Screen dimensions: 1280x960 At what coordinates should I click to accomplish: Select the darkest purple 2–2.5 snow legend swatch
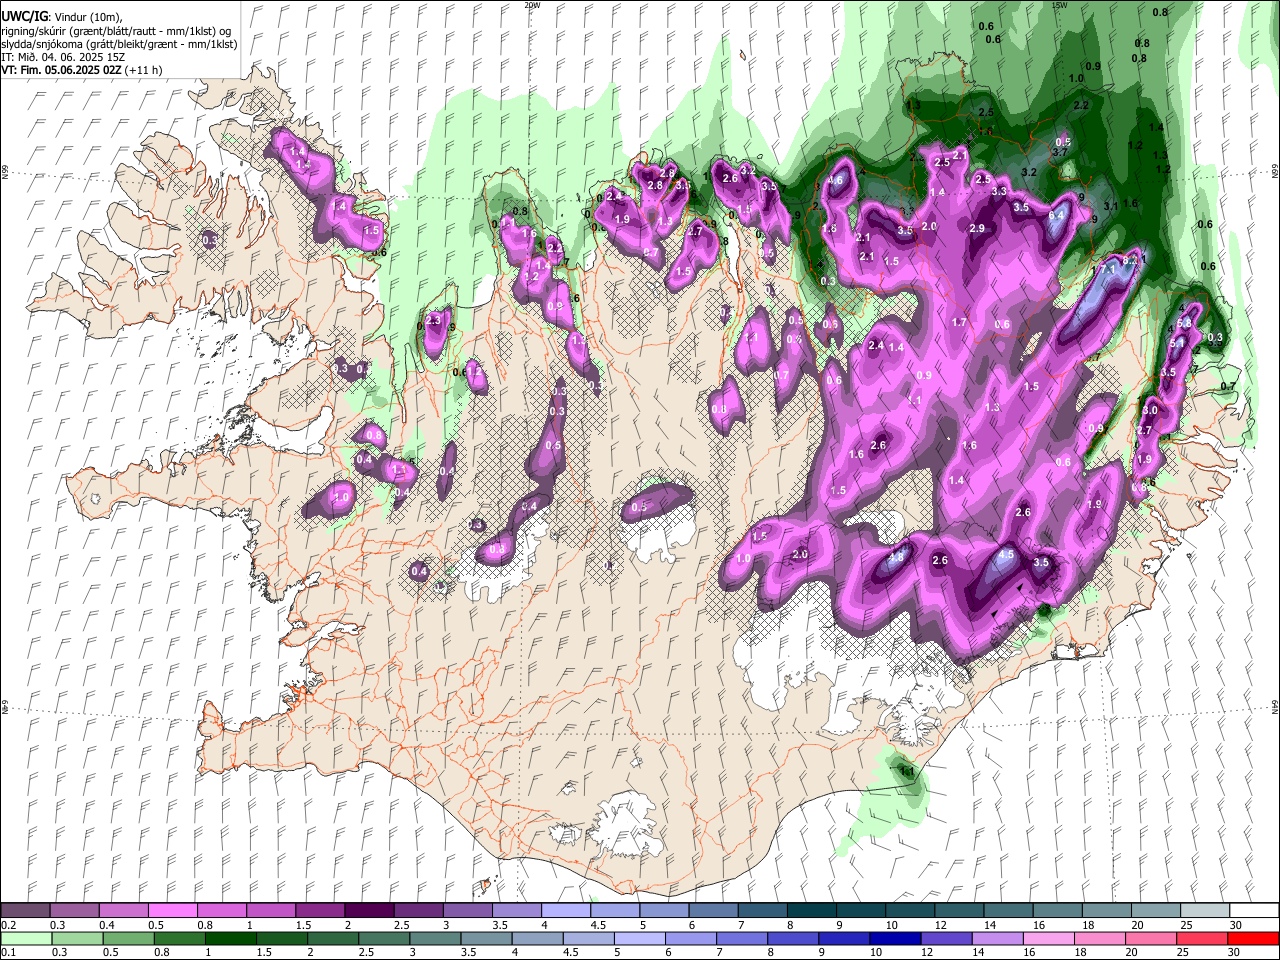369,910
